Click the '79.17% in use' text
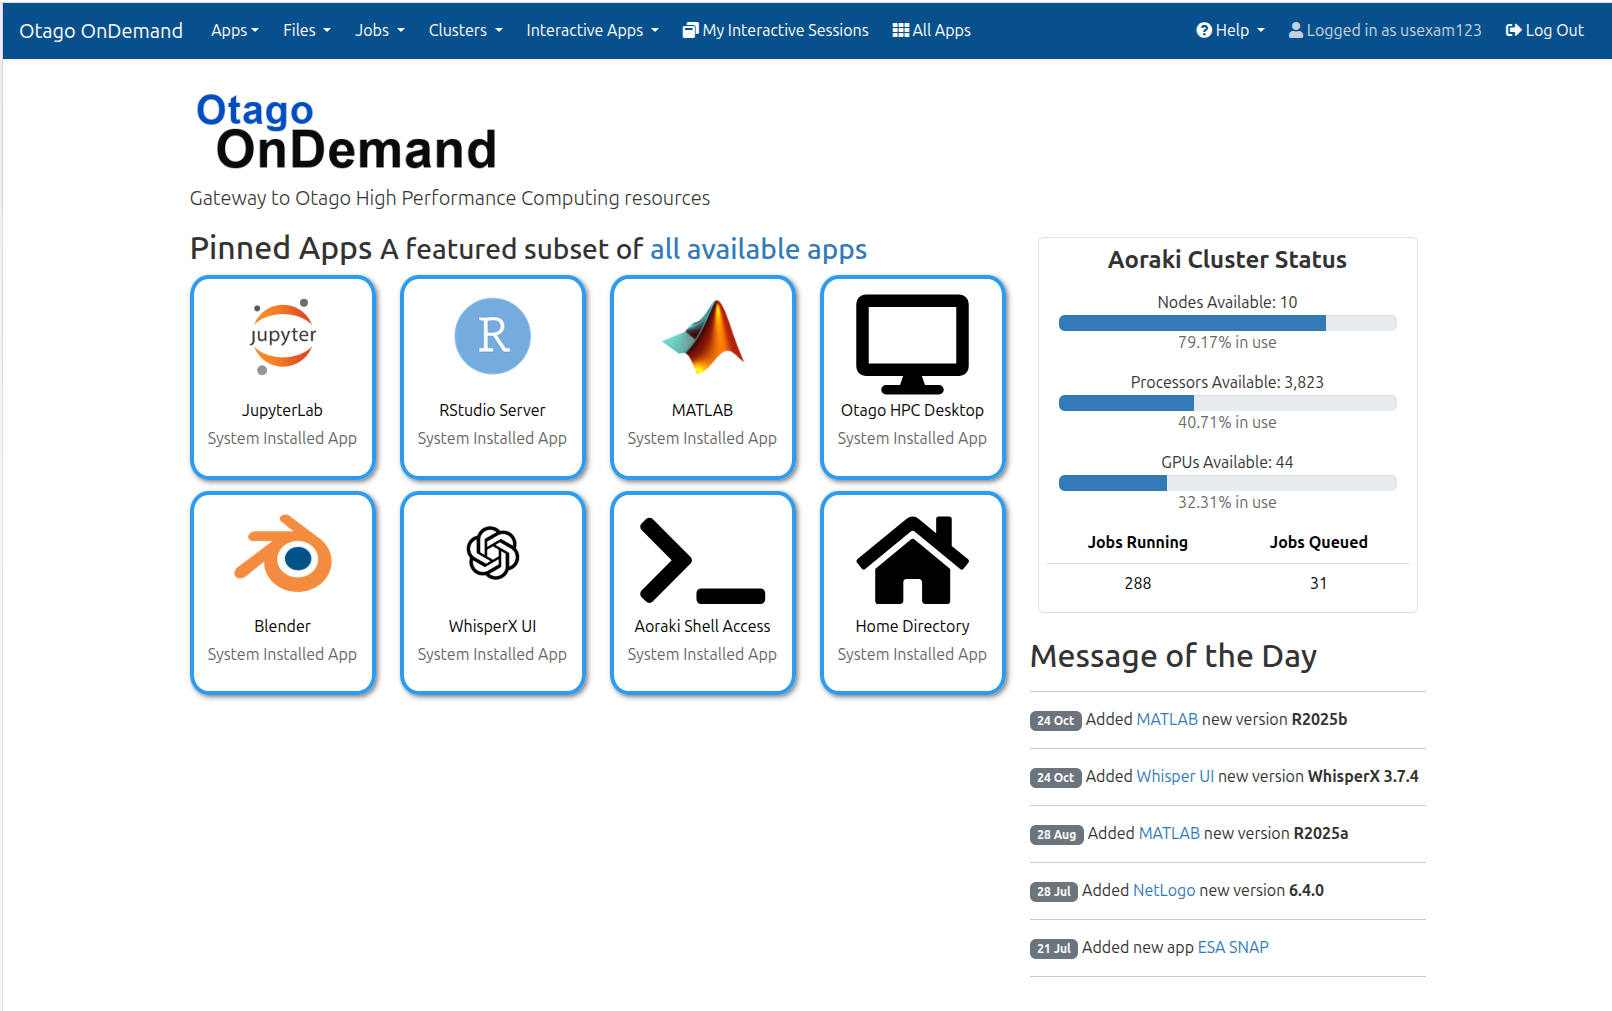The width and height of the screenshot is (1612, 1011). (x=1227, y=342)
